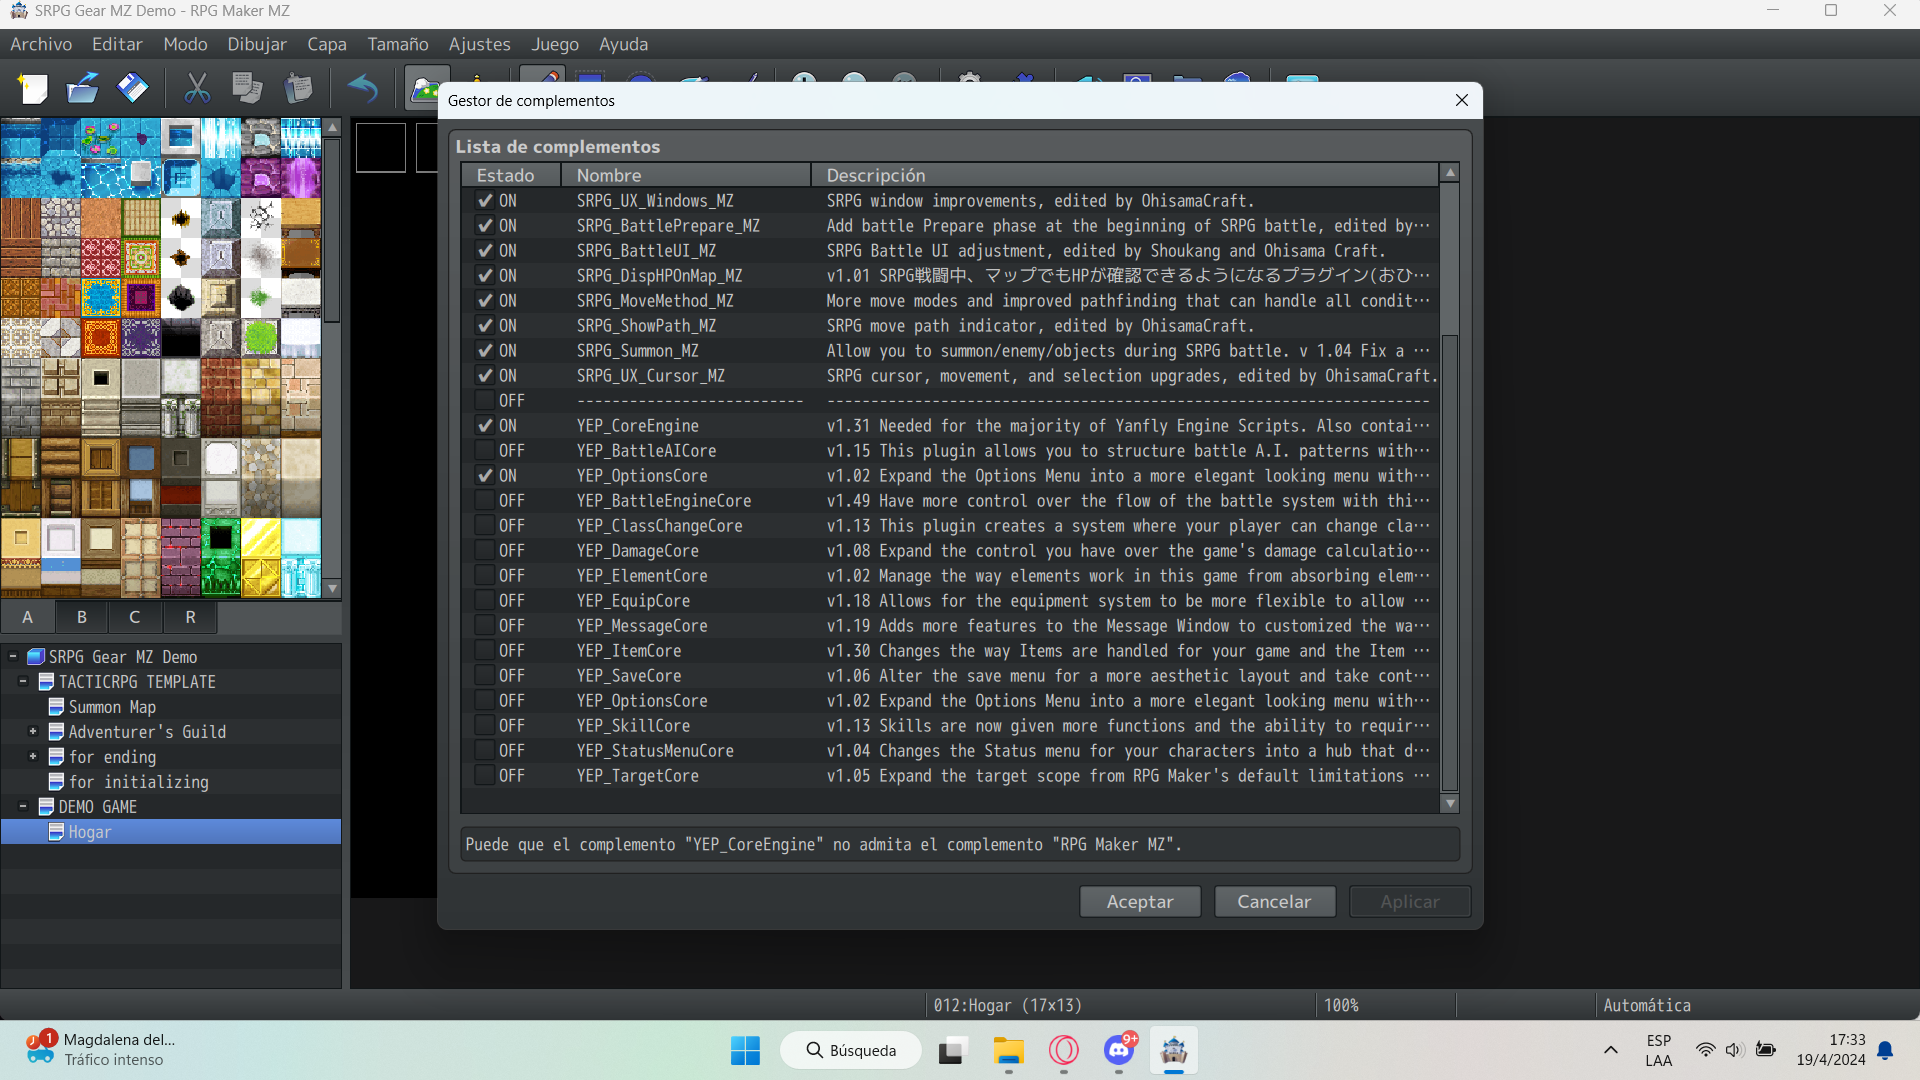Open the Dibujar menu
Image resolution: width=1920 pixels, height=1080 pixels.
click(257, 44)
